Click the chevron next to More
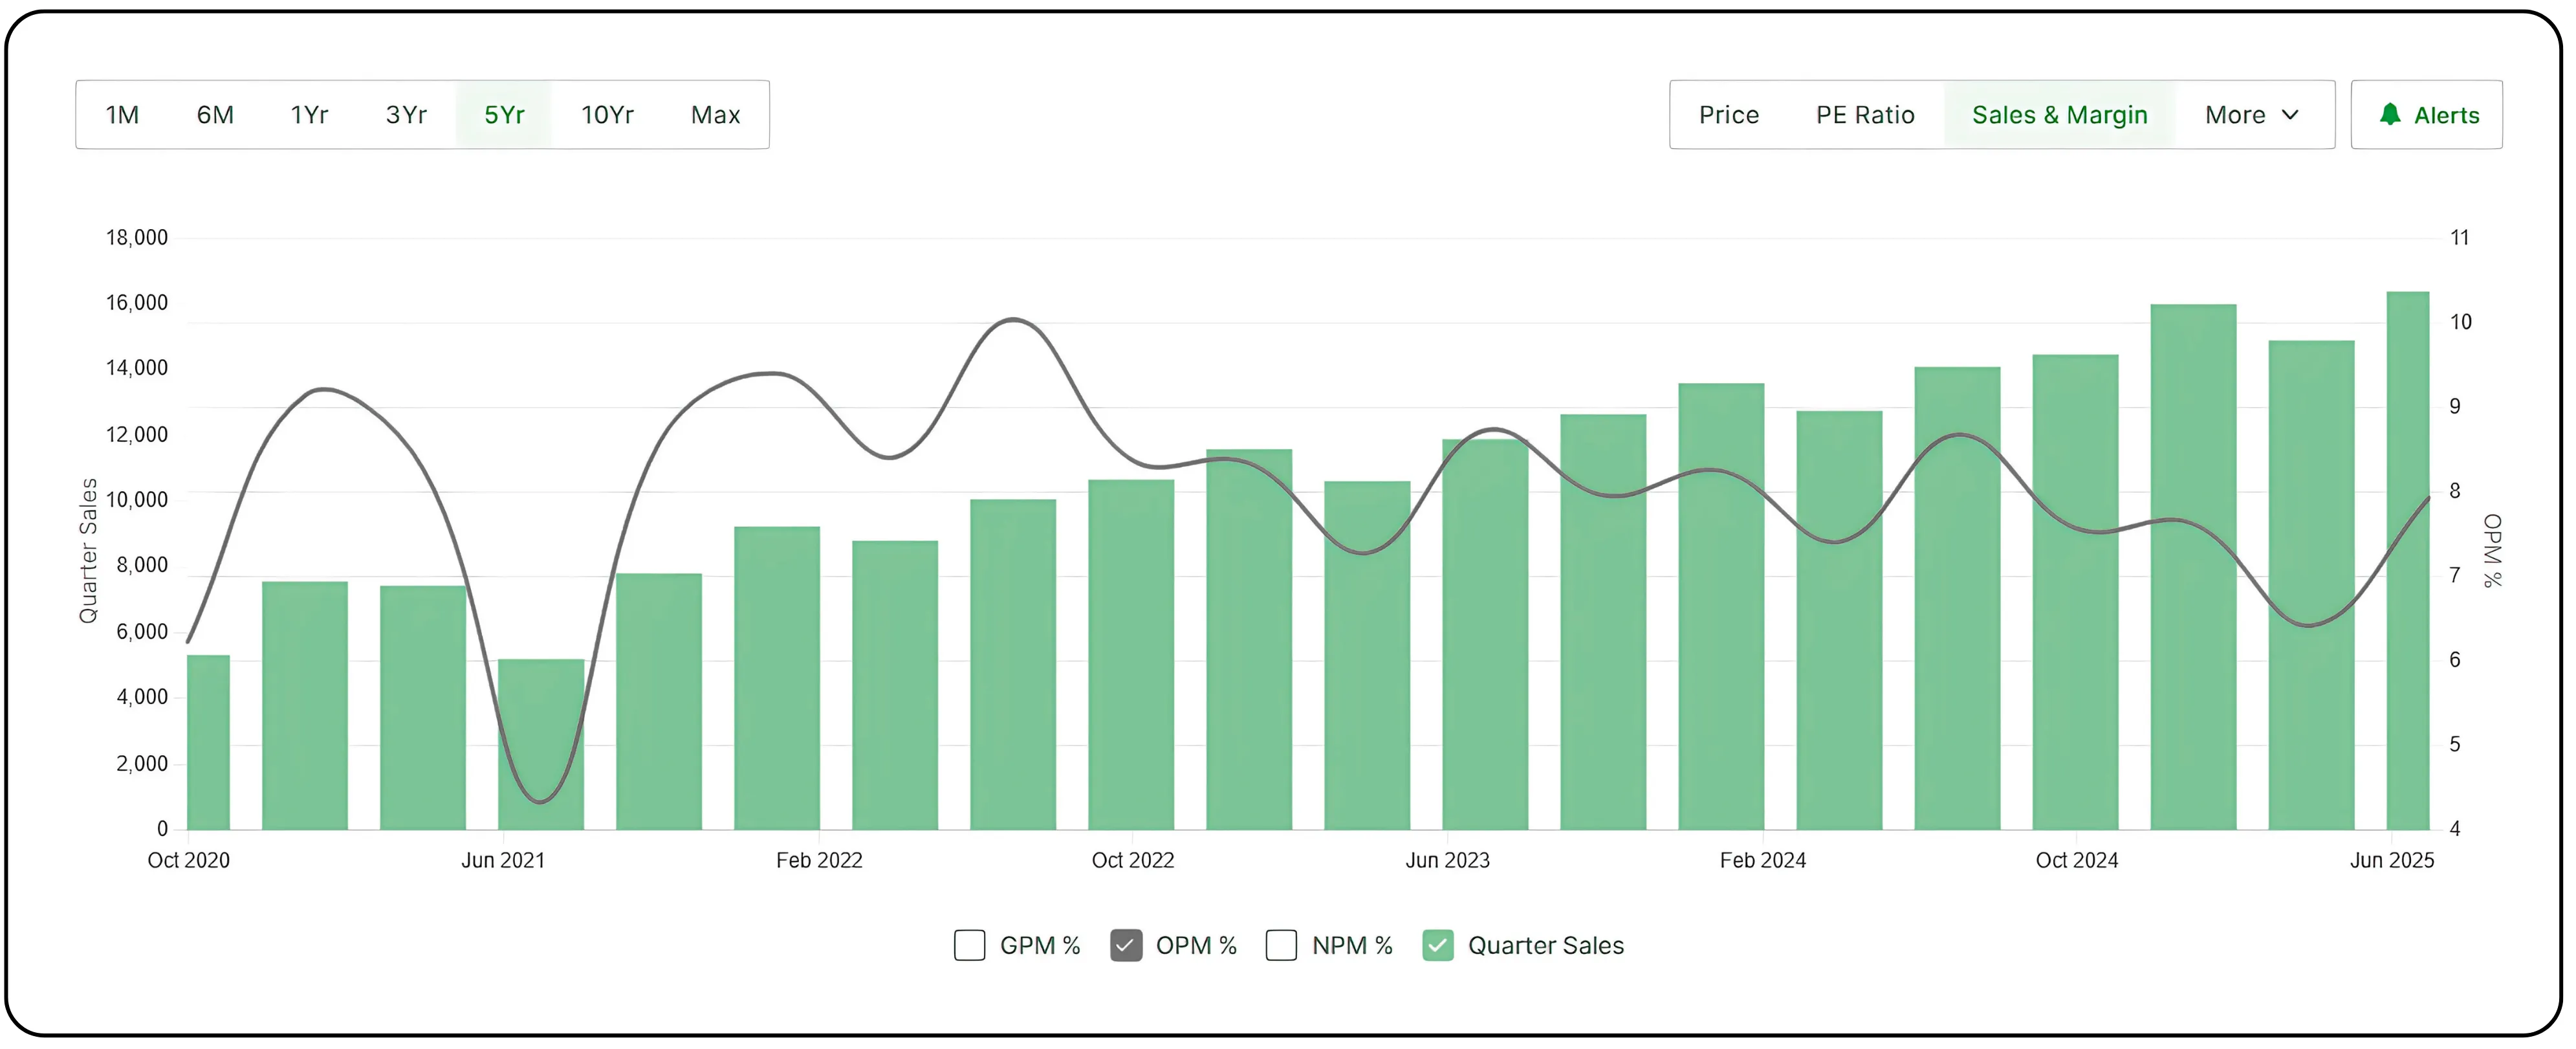Image resolution: width=2576 pixels, height=1049 pixels. [2290, 115]
